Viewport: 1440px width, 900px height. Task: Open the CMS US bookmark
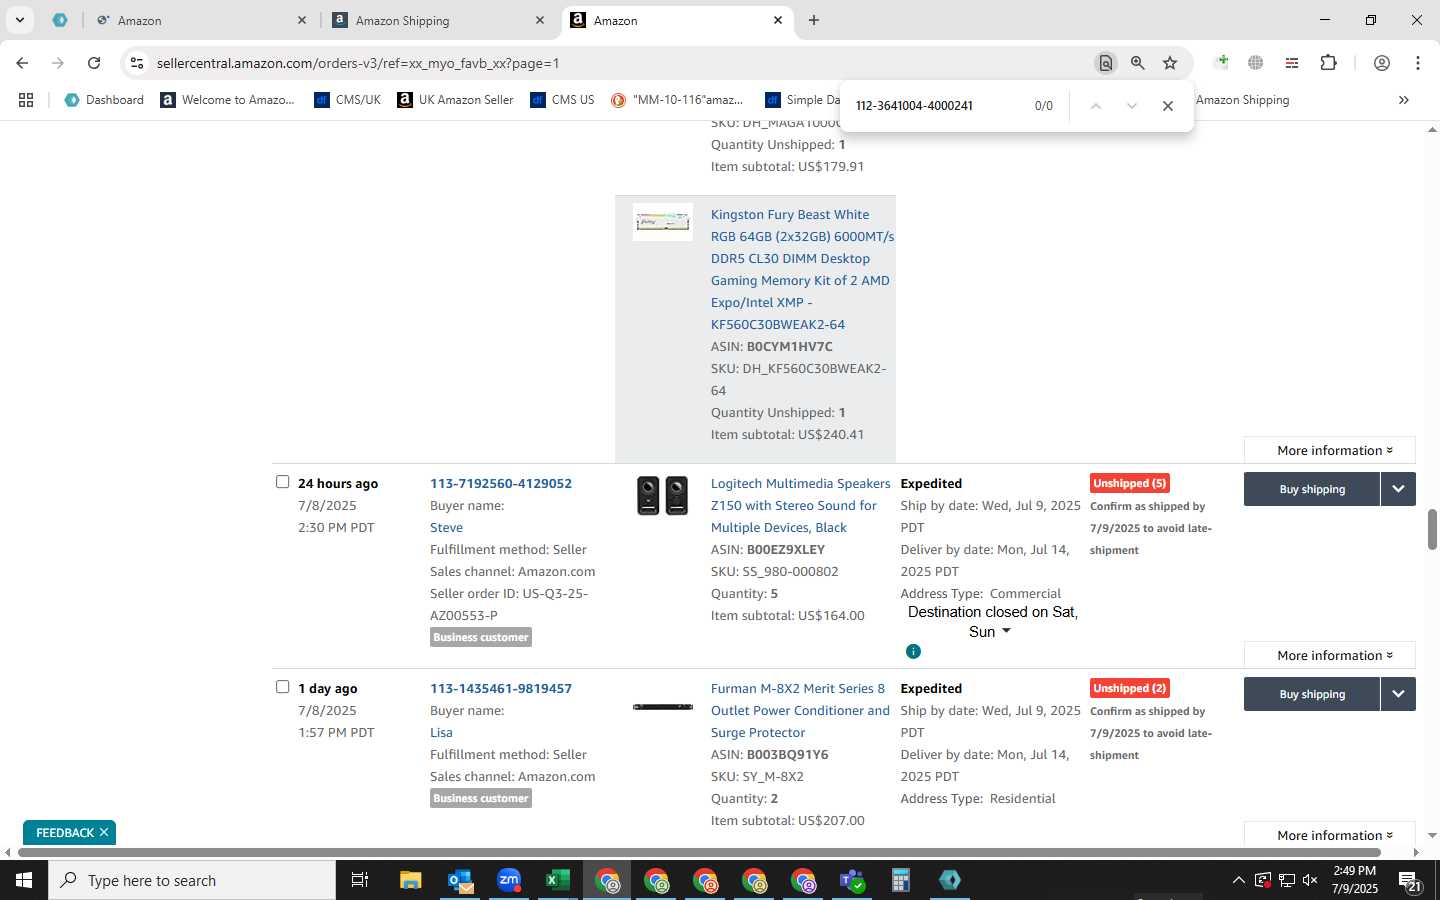pos(562,100)
